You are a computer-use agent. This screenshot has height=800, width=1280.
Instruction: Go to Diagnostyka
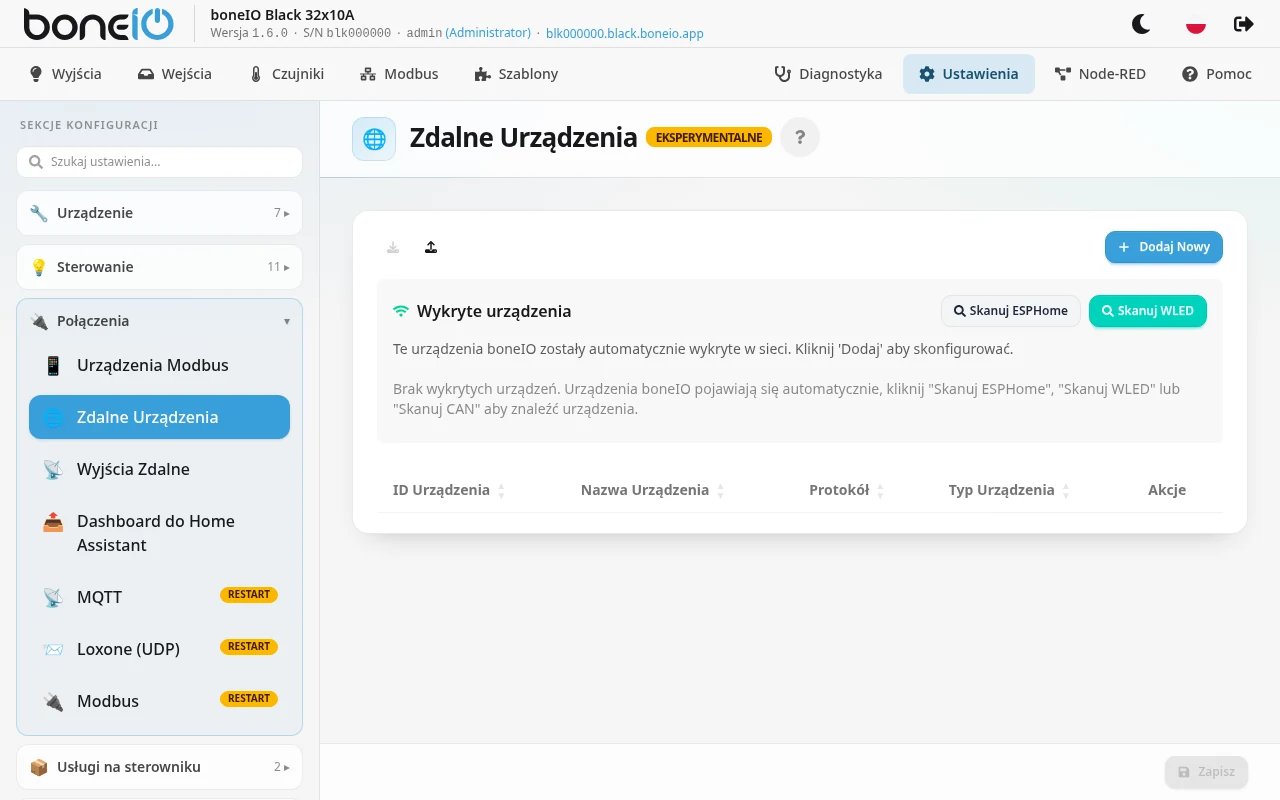click(x=828, y=74)
